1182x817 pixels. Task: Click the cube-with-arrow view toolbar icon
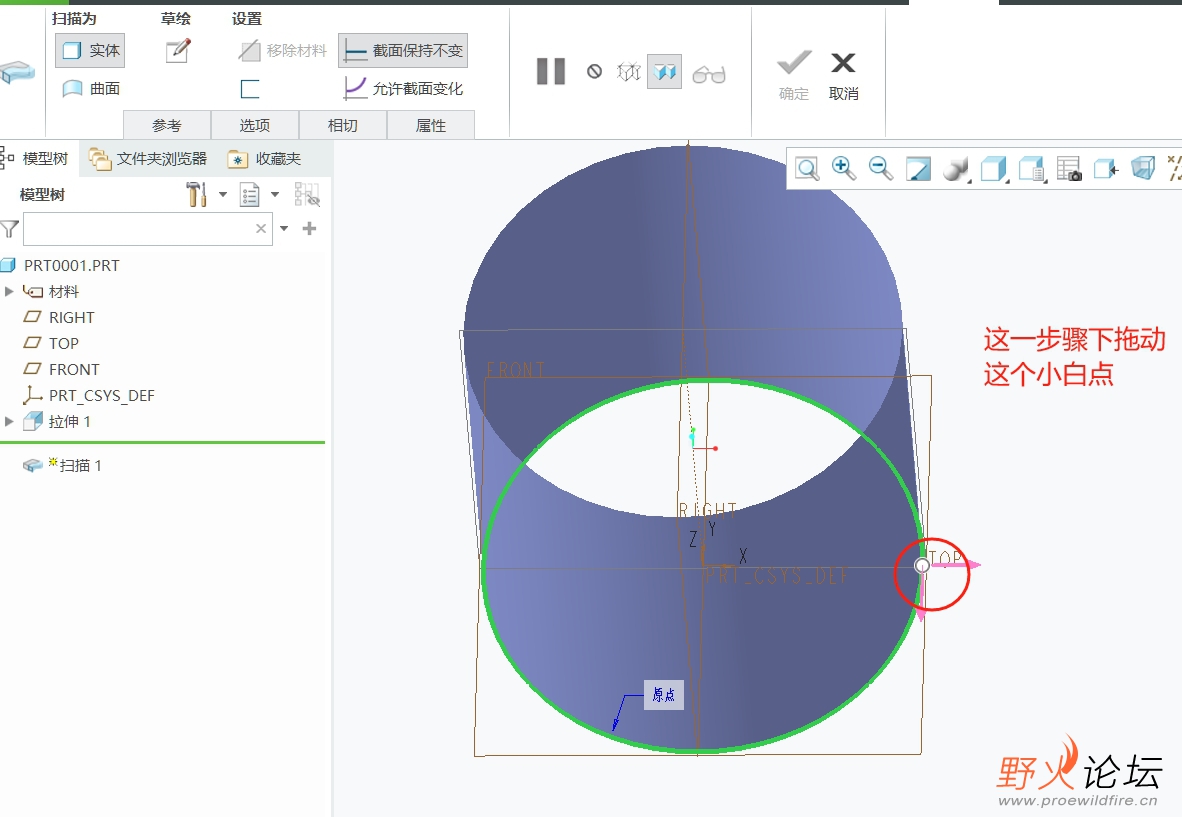1106,169
